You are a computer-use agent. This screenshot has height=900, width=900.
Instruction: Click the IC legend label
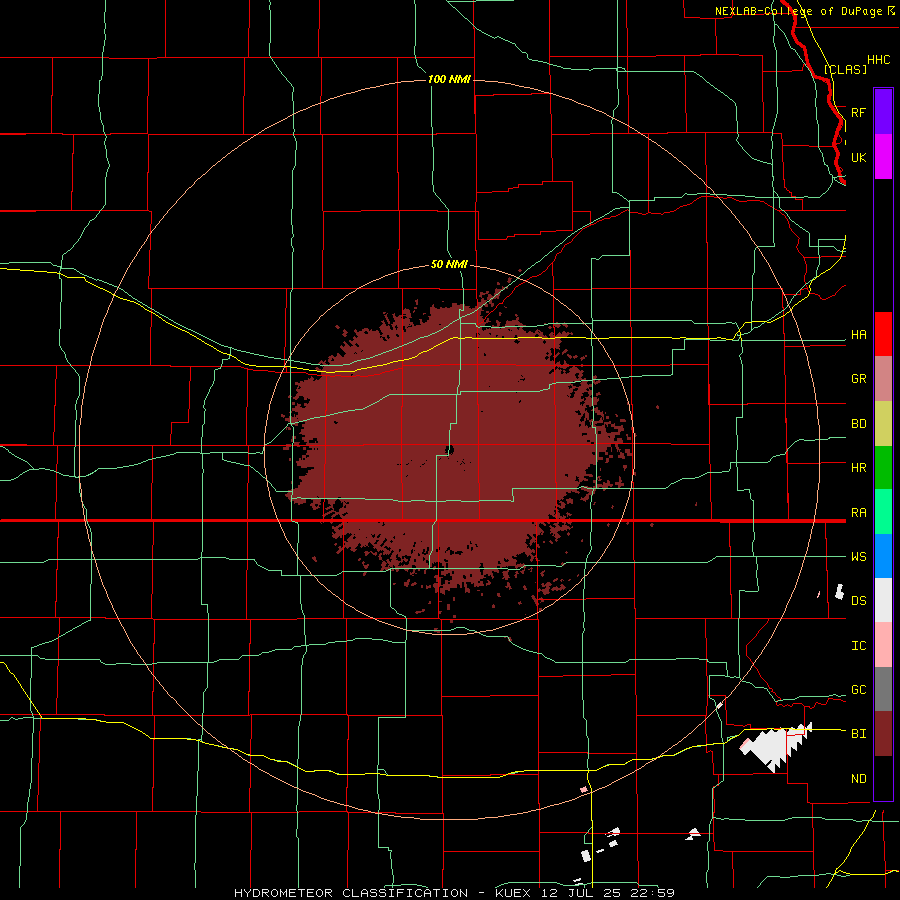tap(858, 645)
